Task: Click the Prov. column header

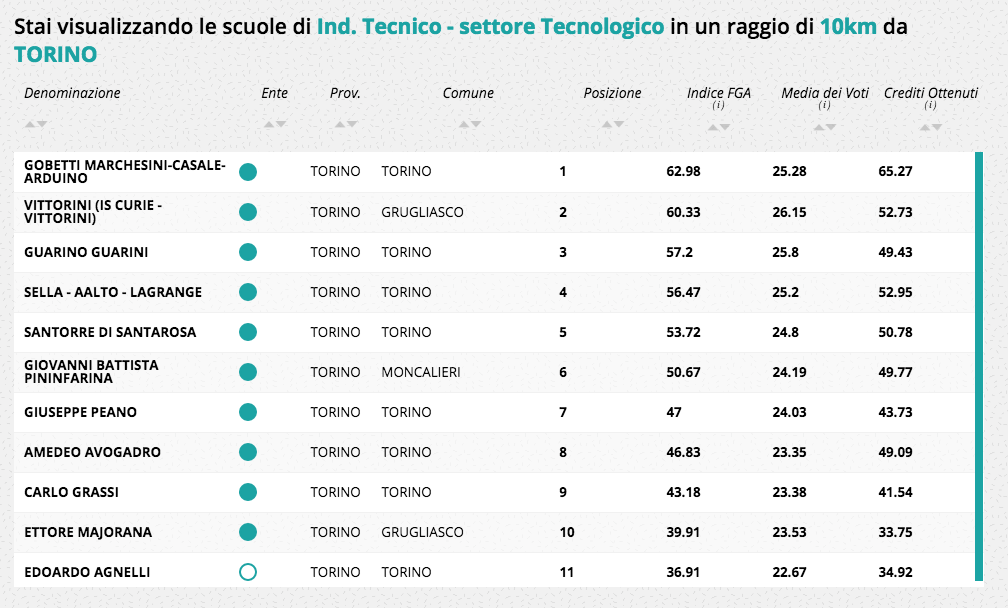Action: click(345, 93)
